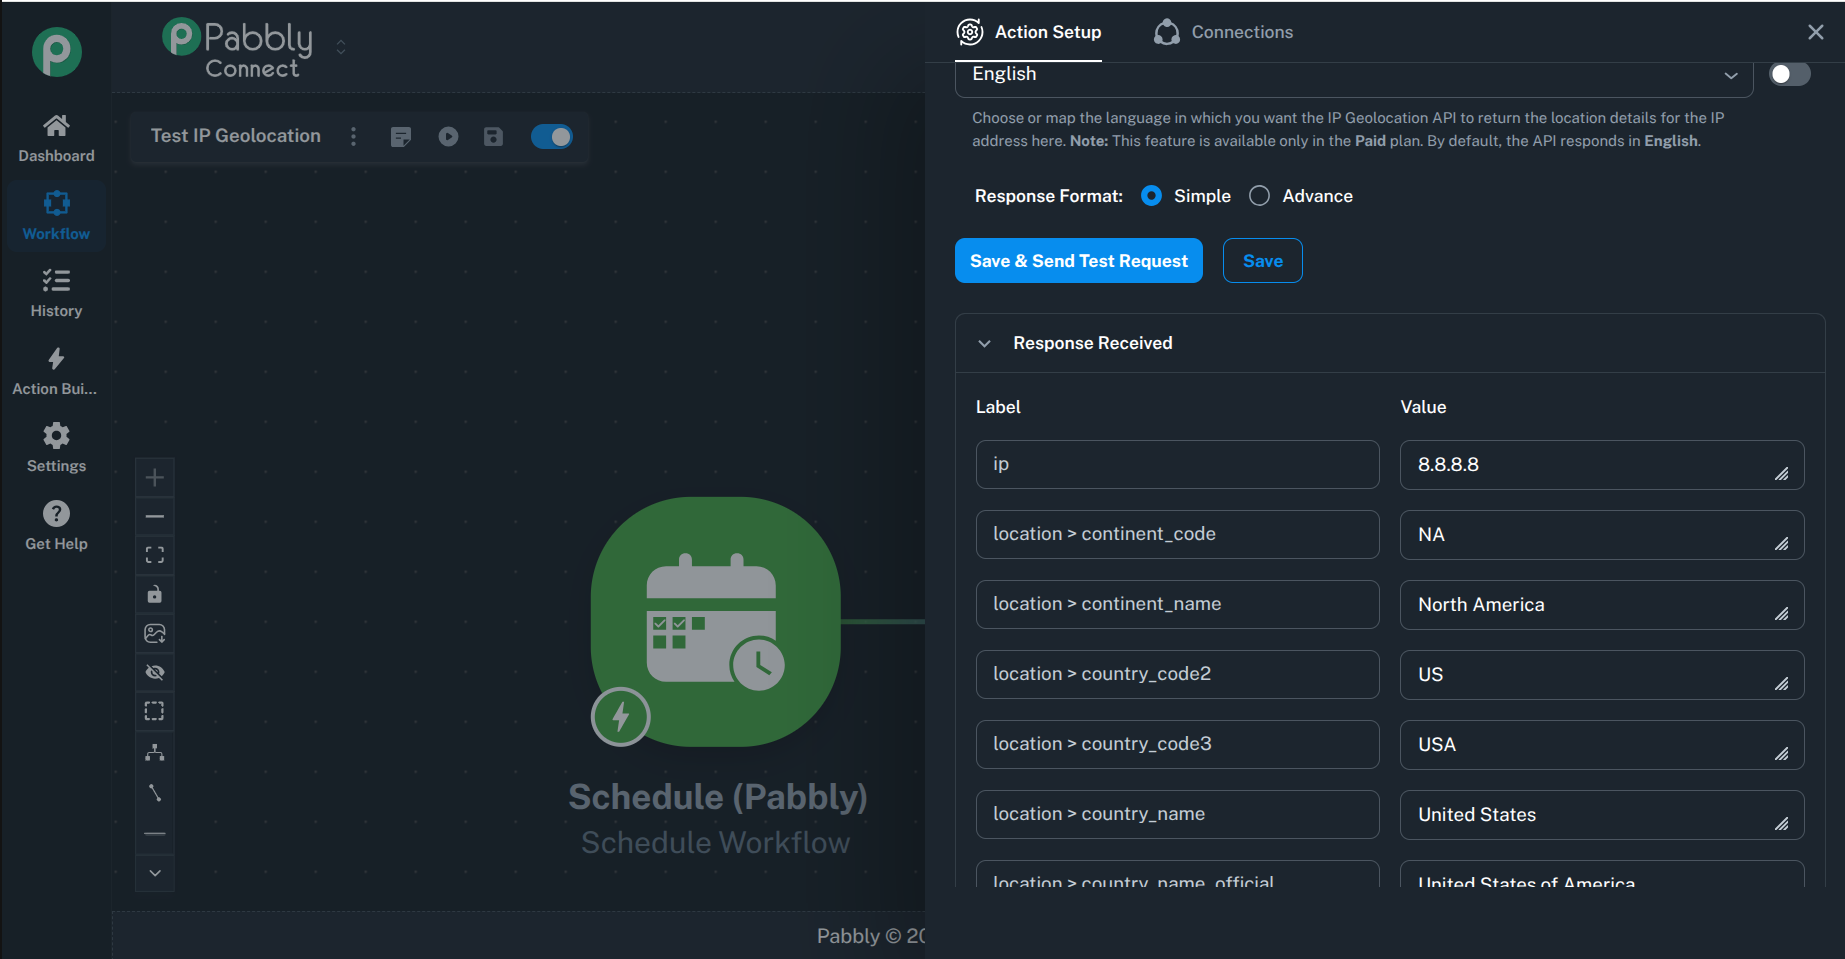The width and height of the screenshot is (1845, 959).
Task: Switch to the Action Setup tab
Action: [x=1029, y=32]
